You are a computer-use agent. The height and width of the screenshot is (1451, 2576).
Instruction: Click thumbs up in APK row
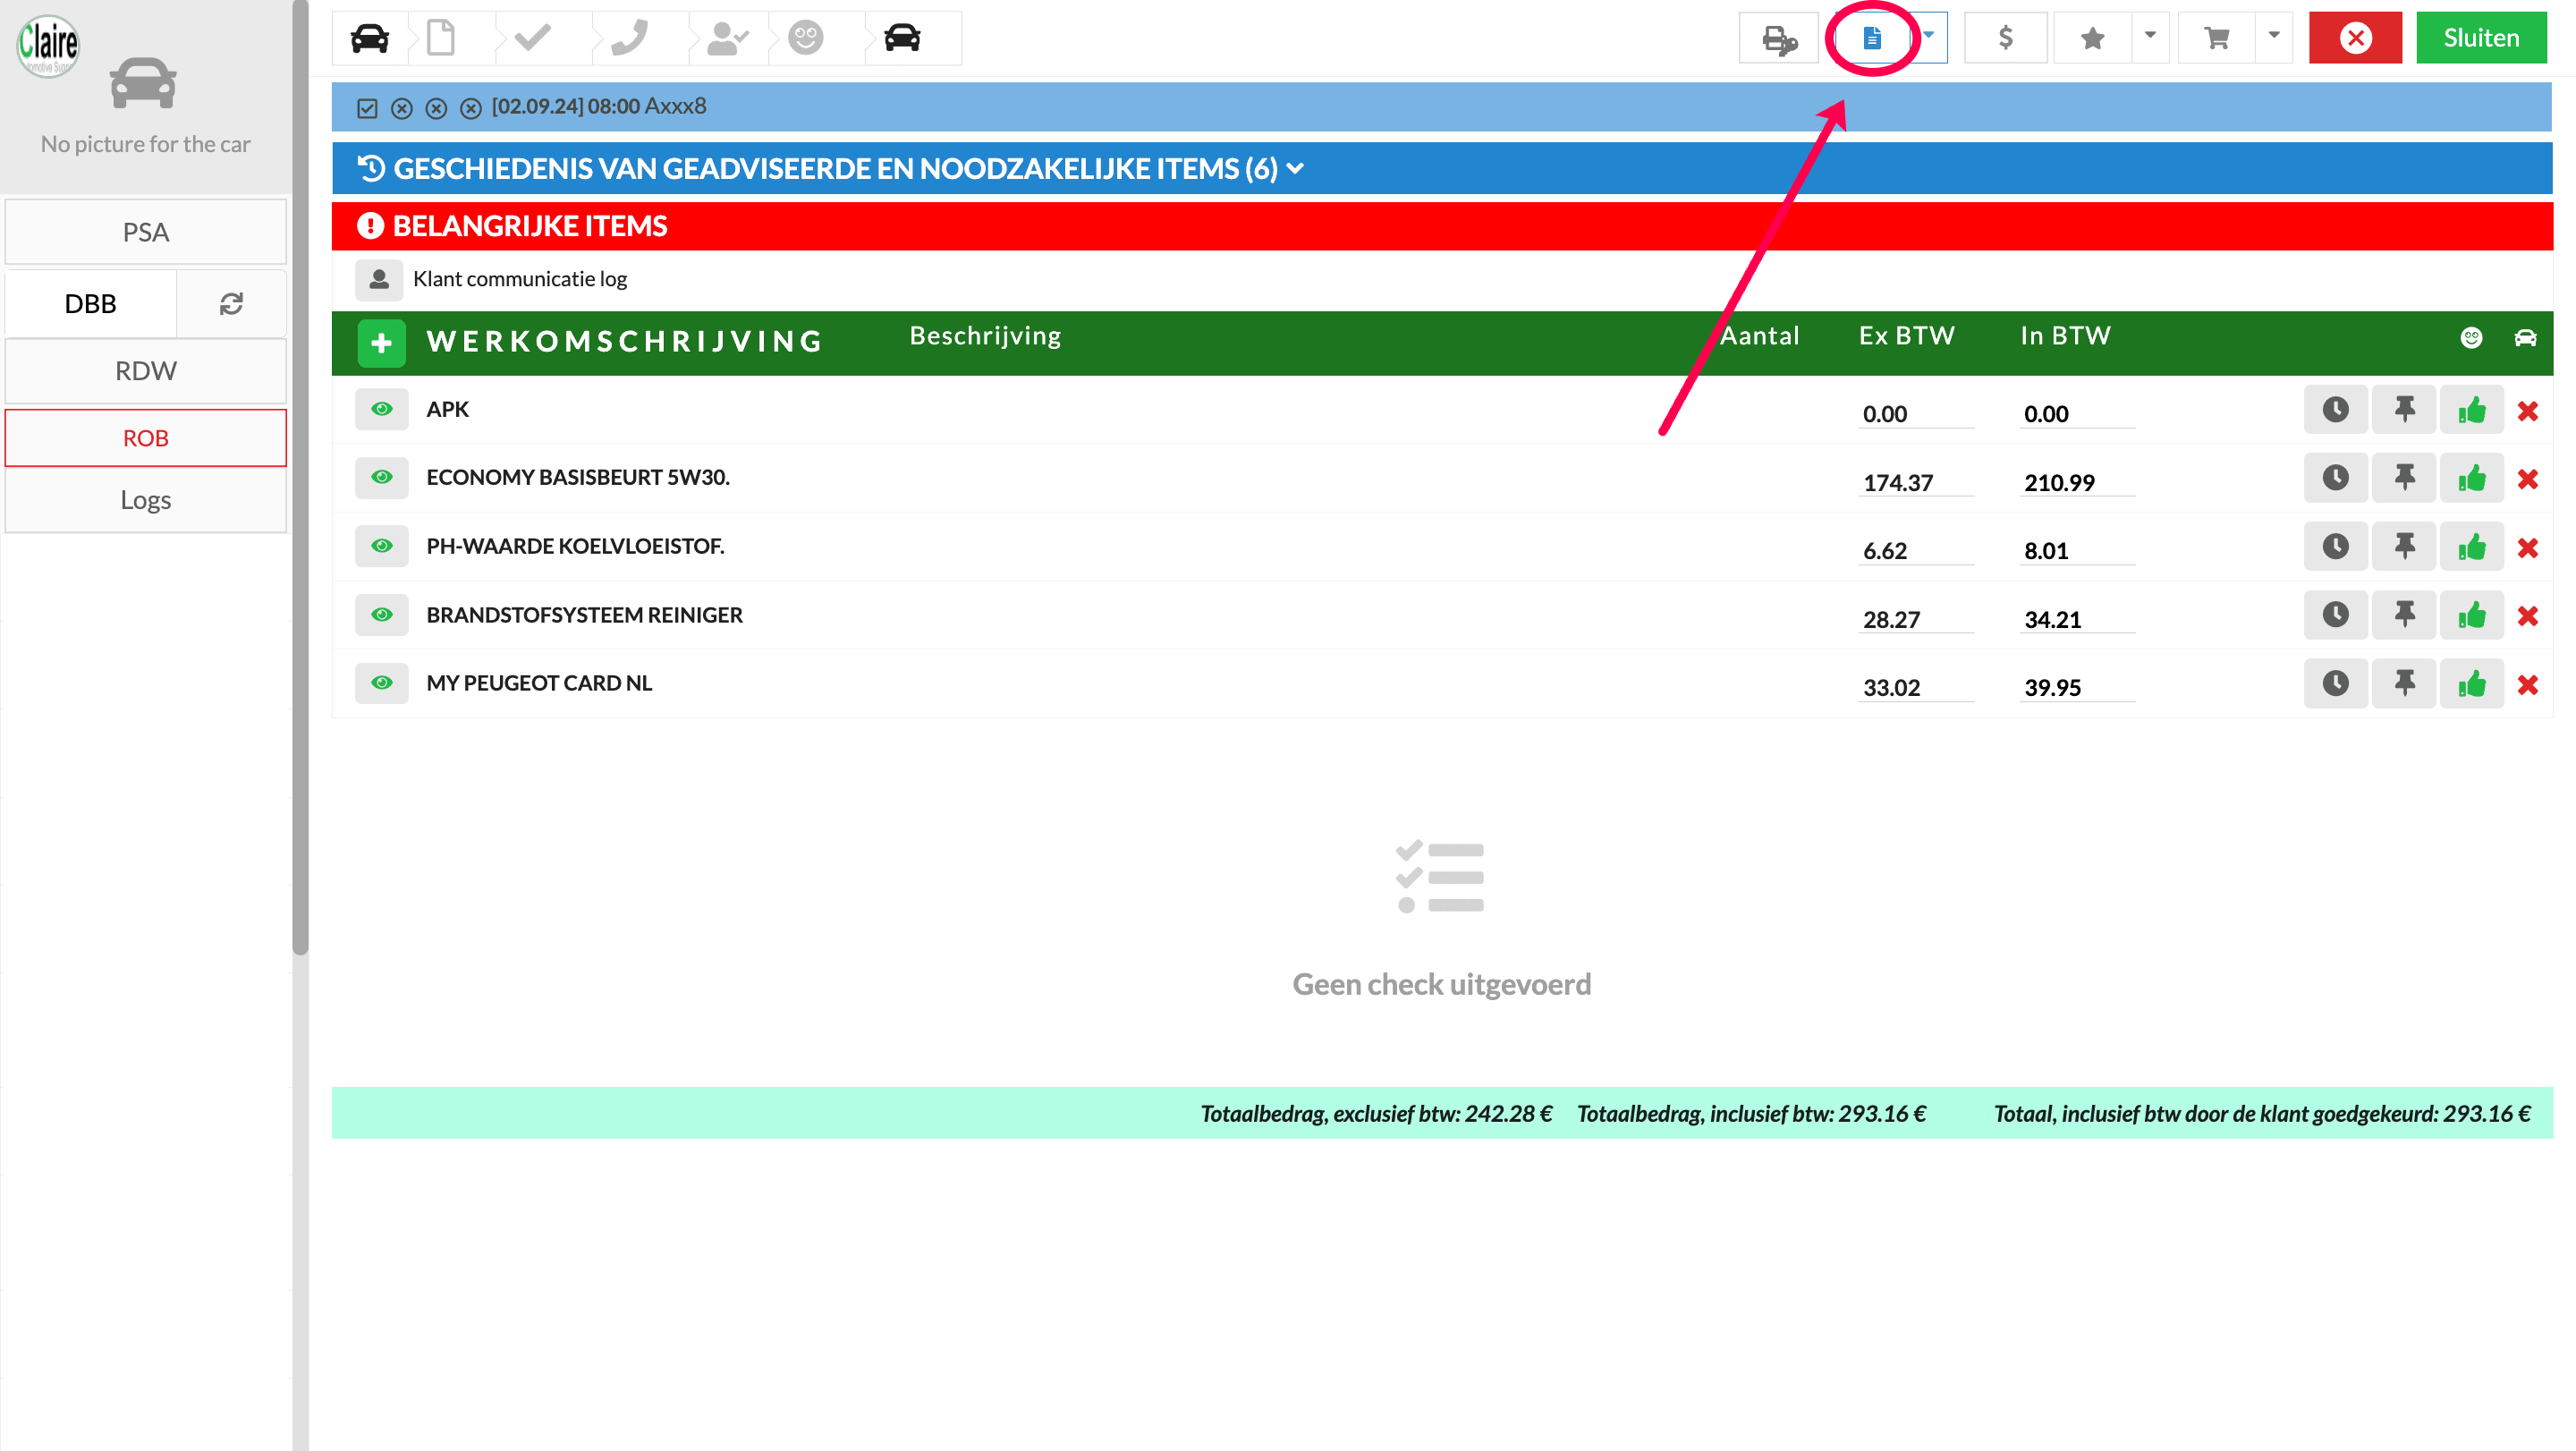[x=2471, y=409]
